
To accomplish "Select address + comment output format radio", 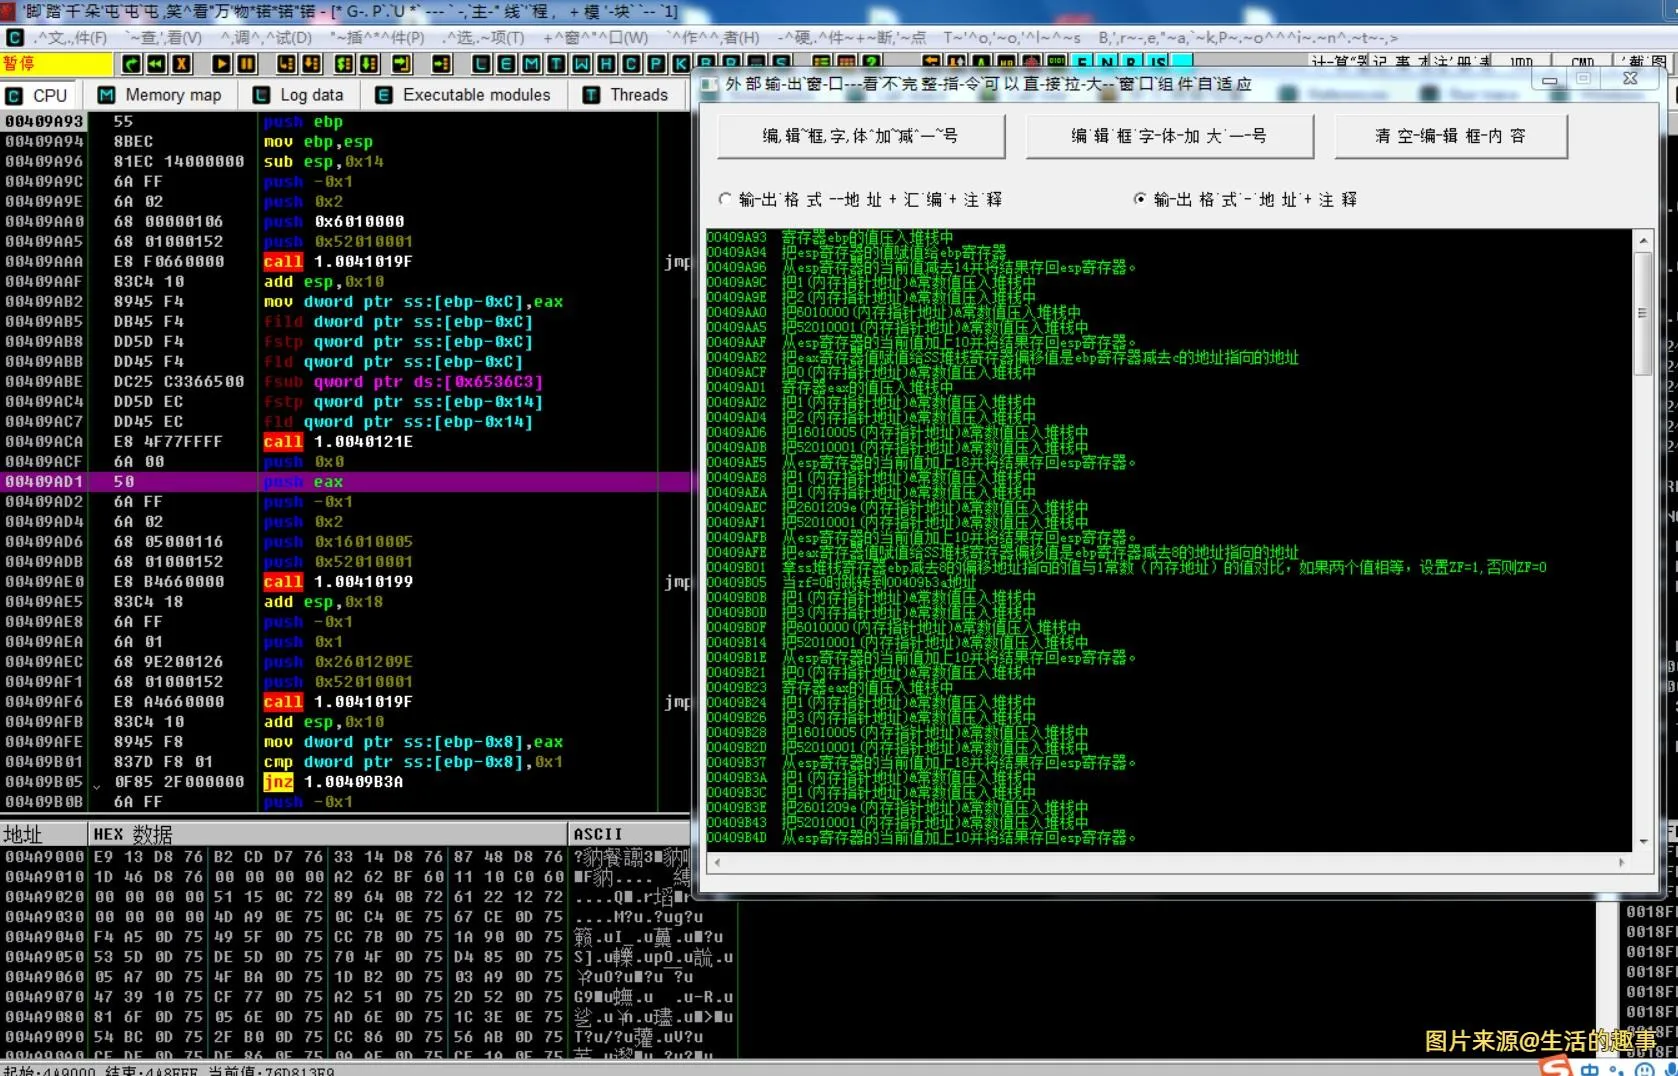I will coord(1140,199).
